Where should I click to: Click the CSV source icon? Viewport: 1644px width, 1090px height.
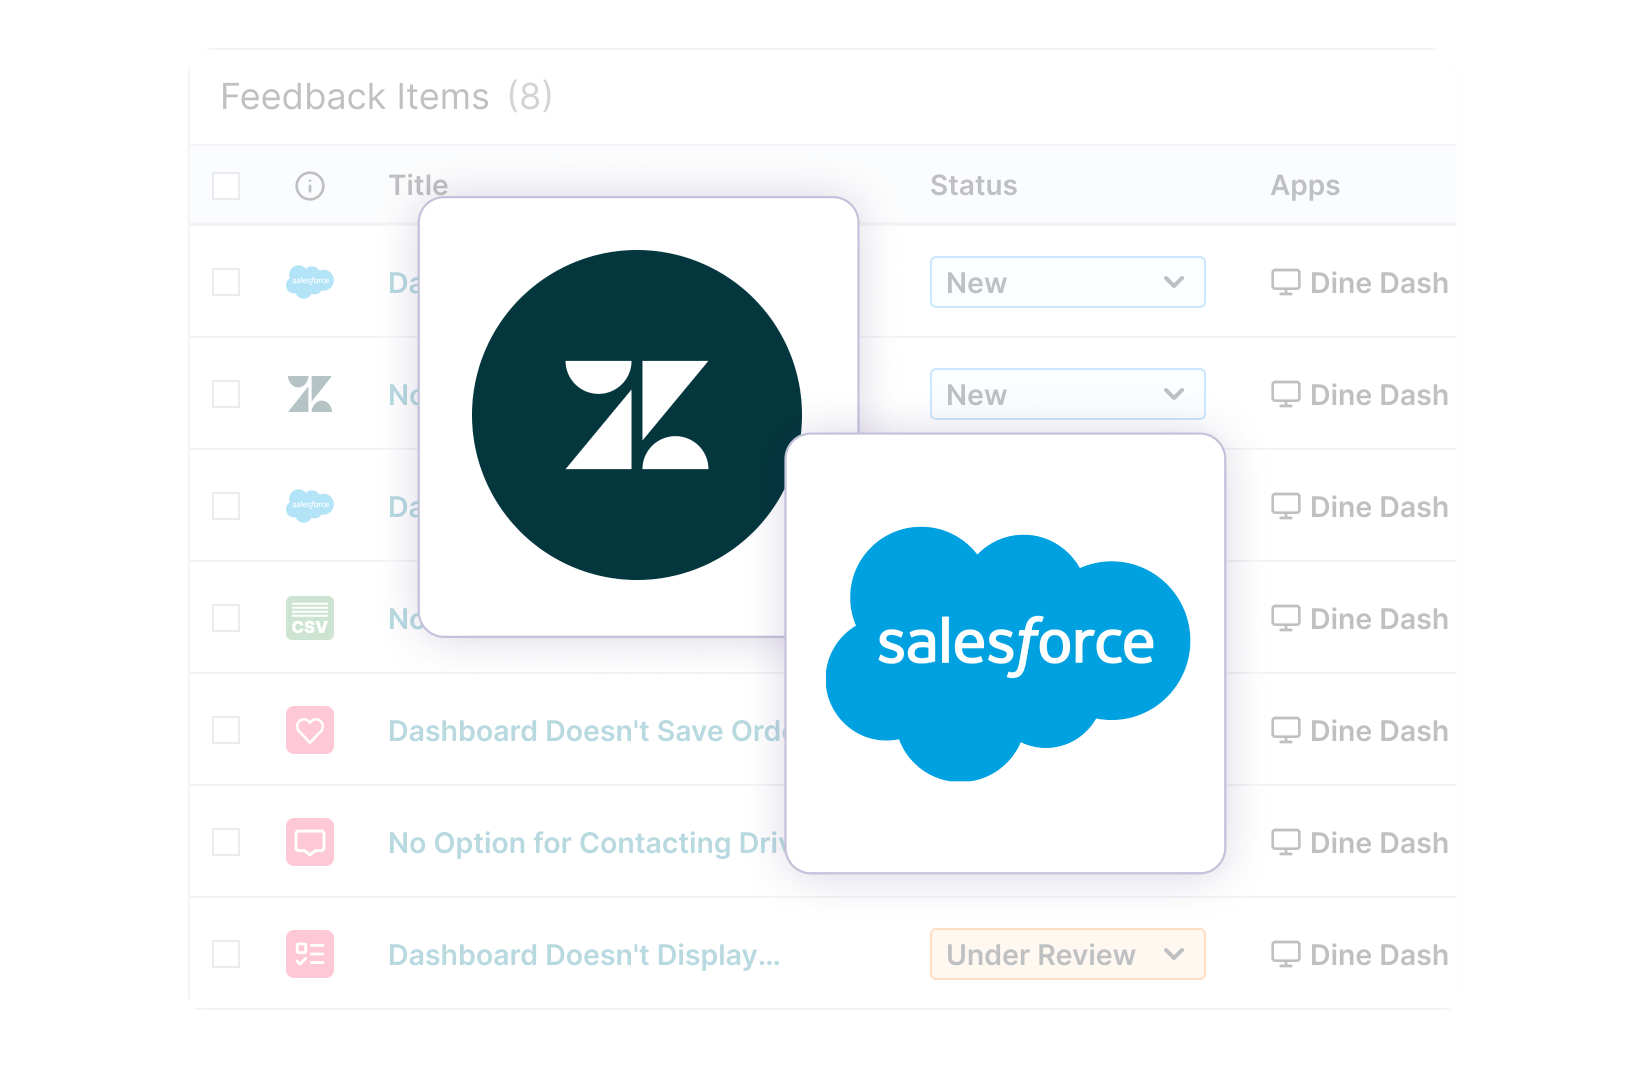(x=310, y=618)
